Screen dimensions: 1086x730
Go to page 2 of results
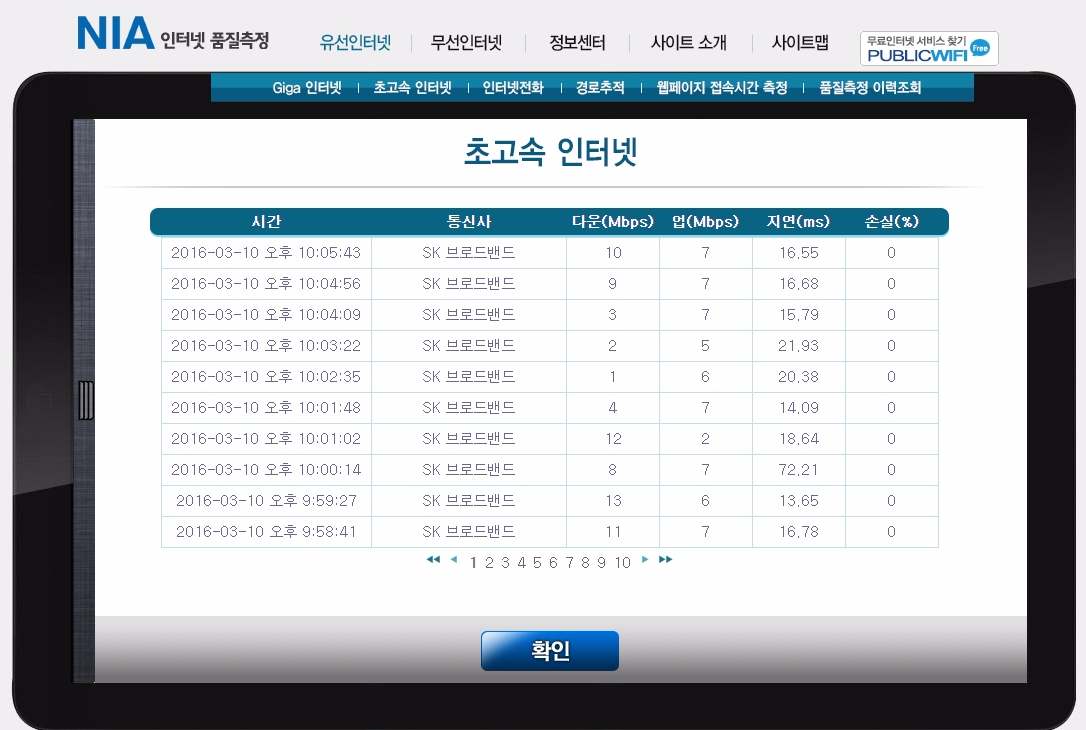pyautogui.click(x=489, y=562)
